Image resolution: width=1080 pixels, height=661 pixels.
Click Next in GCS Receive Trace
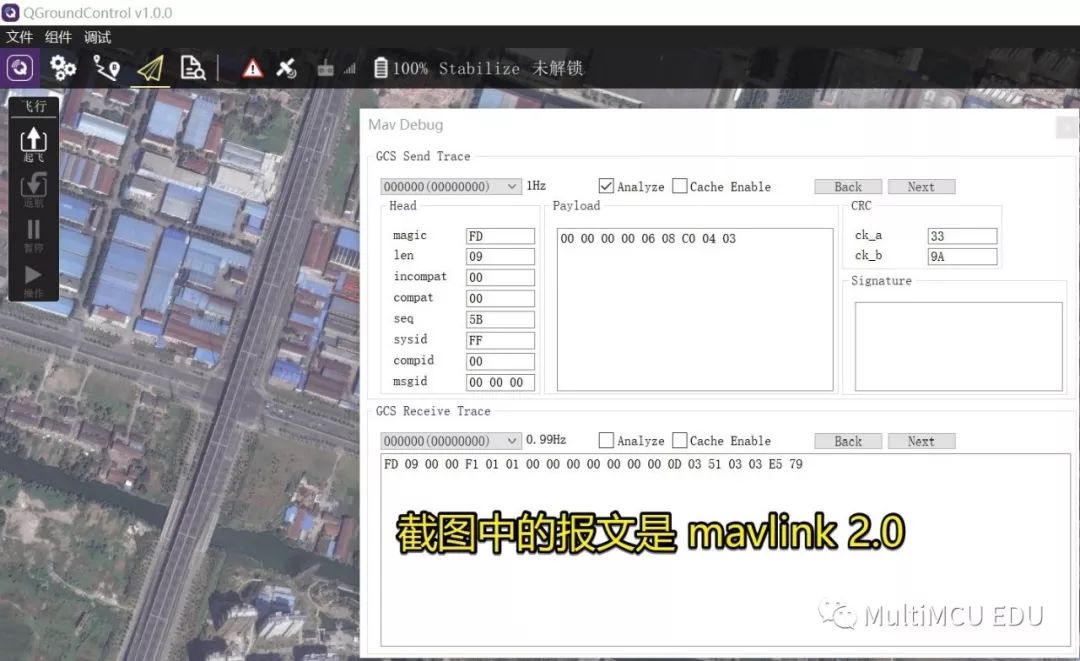(x=921, y=441)
